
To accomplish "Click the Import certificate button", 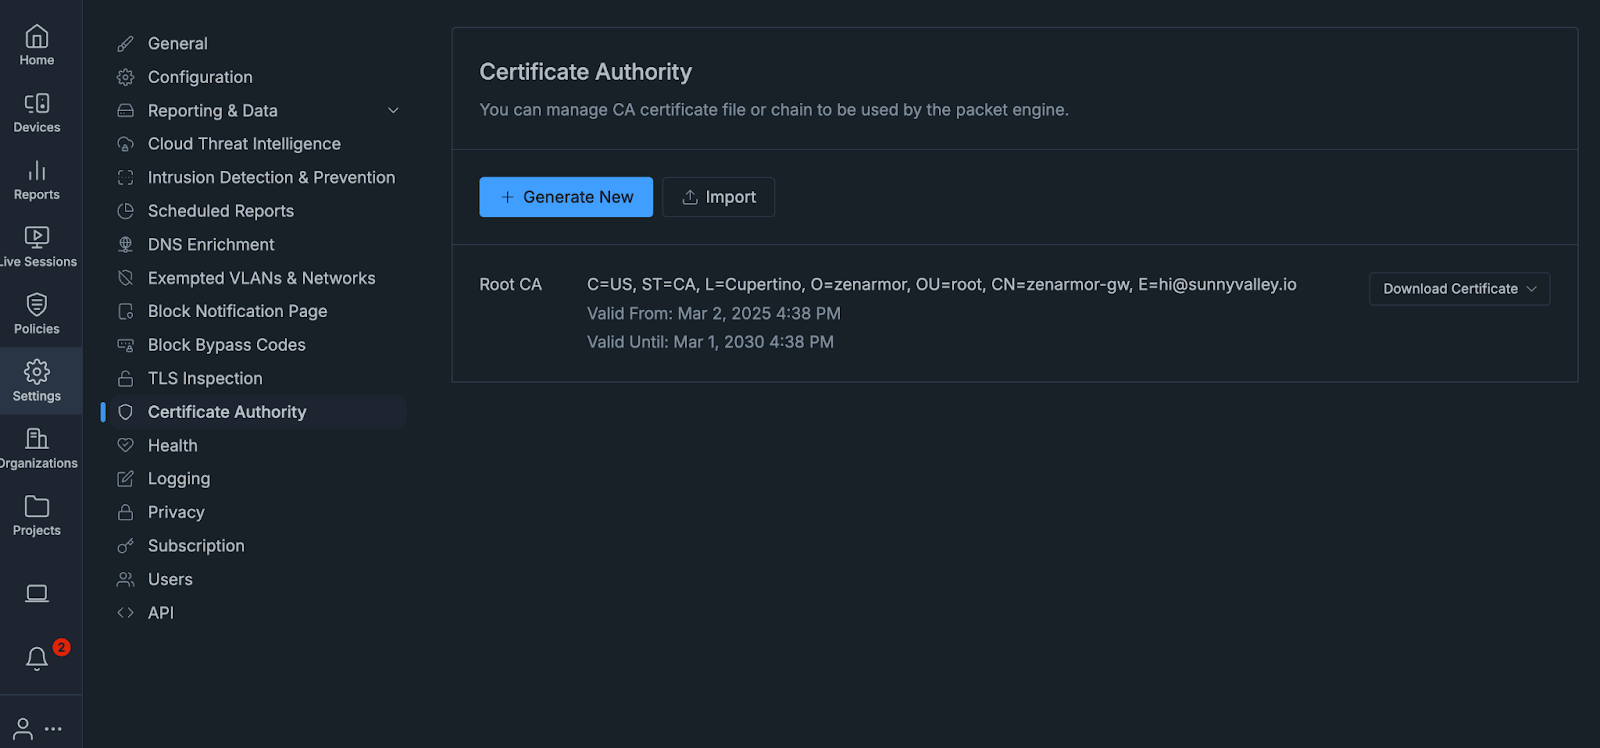I will [x=718, y=197].
